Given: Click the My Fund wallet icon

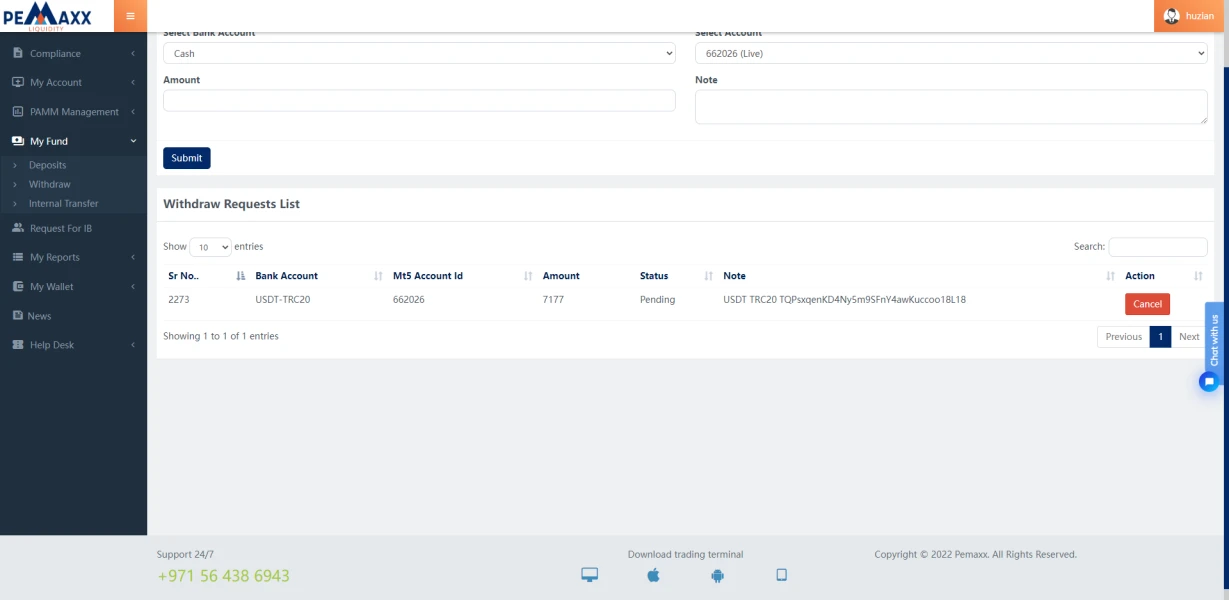Looking at the screenshot, I should tap(18, 141).
